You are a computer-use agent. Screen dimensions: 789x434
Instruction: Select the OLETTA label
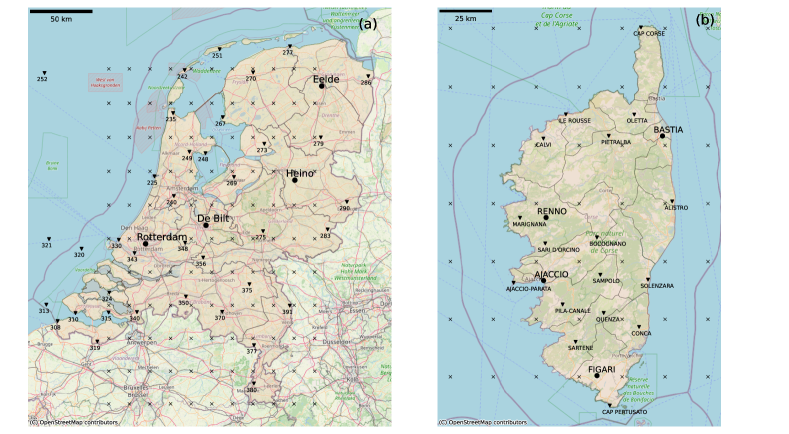pos(637,121)
